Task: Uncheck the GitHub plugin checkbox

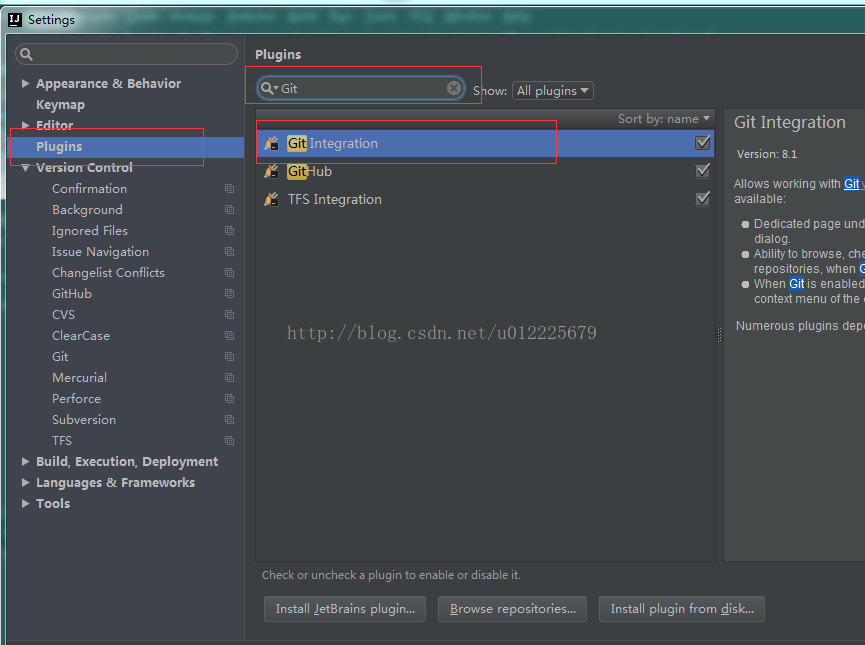Action: (702, 170)
